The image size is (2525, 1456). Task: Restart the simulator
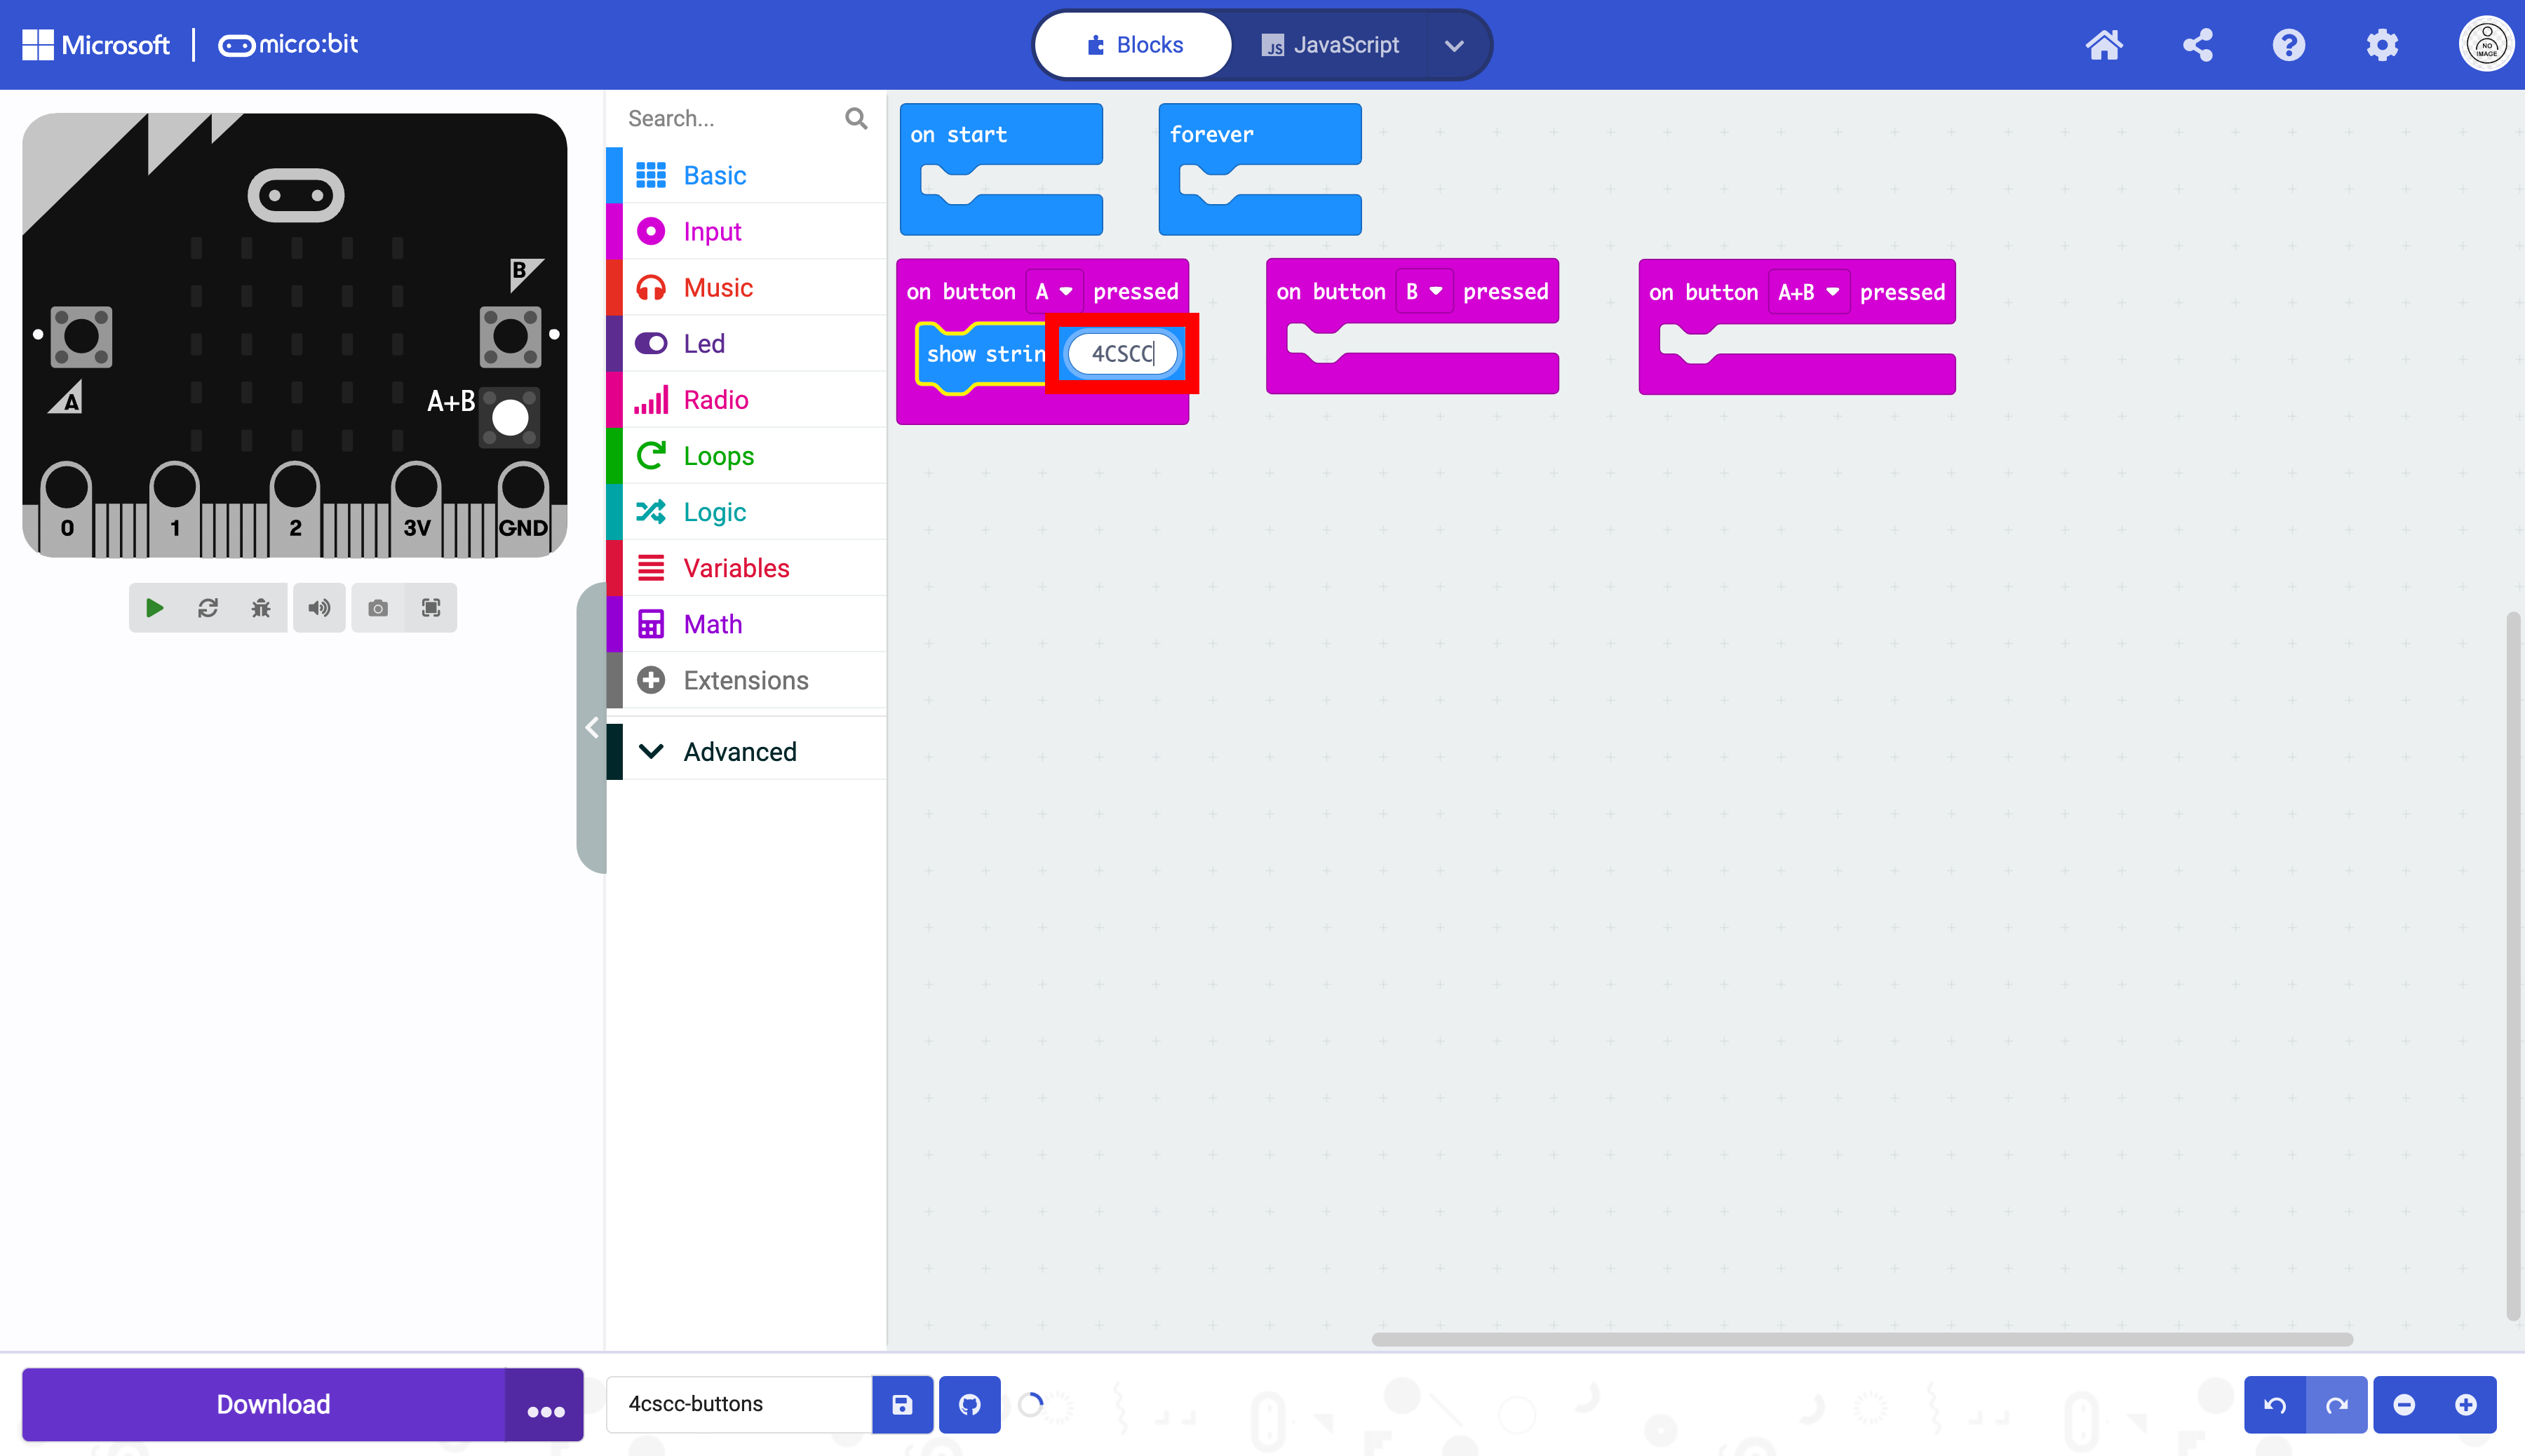208,607
